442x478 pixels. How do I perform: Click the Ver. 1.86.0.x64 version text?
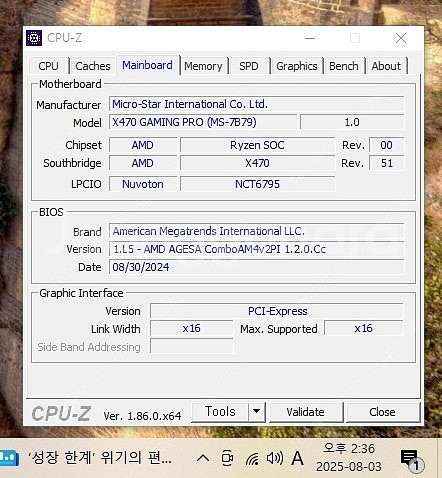(x=142, y=416)
